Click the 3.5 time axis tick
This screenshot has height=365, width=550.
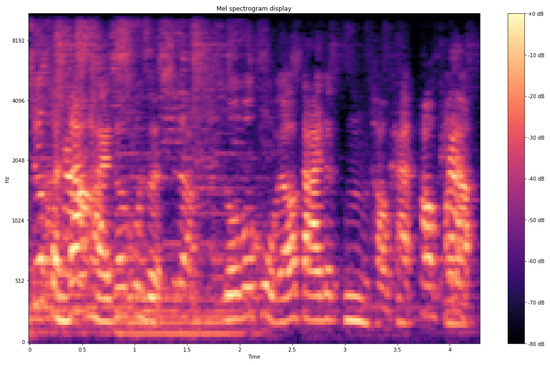[397, 350]
